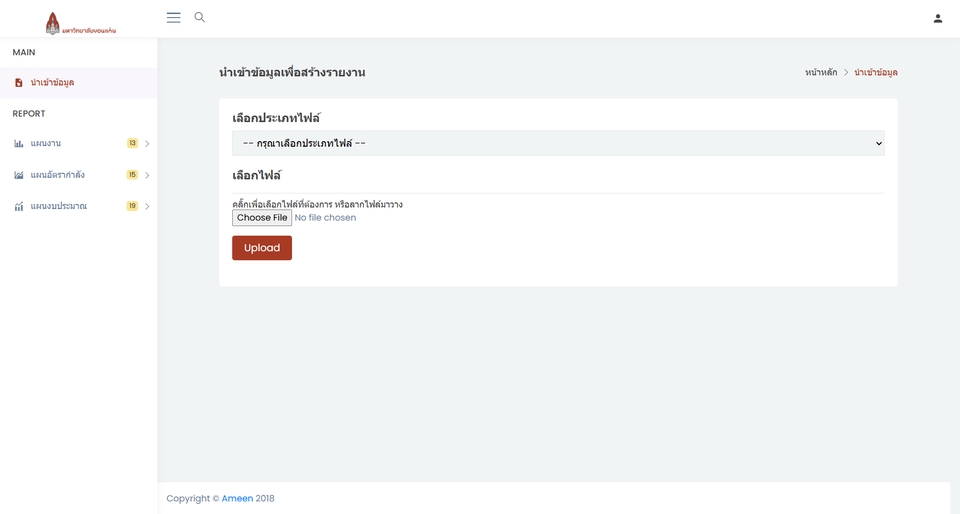
Task: Click the bar chart icon for แผนงาน
Action: point(19,144)
